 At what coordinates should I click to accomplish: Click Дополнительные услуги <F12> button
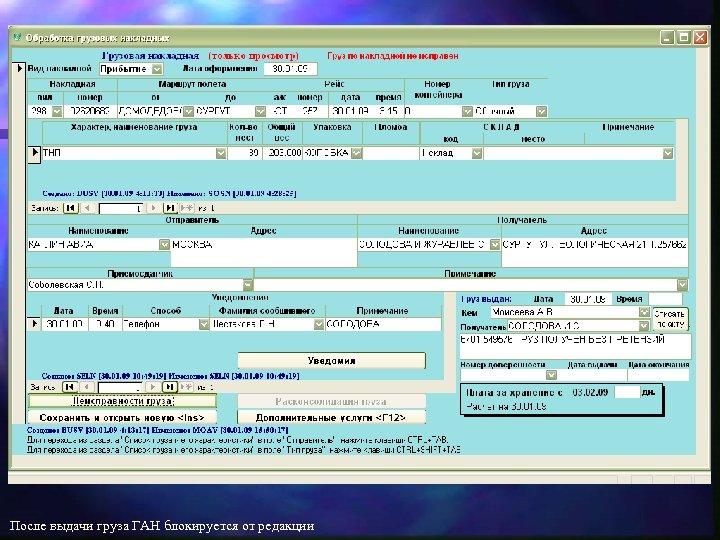click(331, 418)
